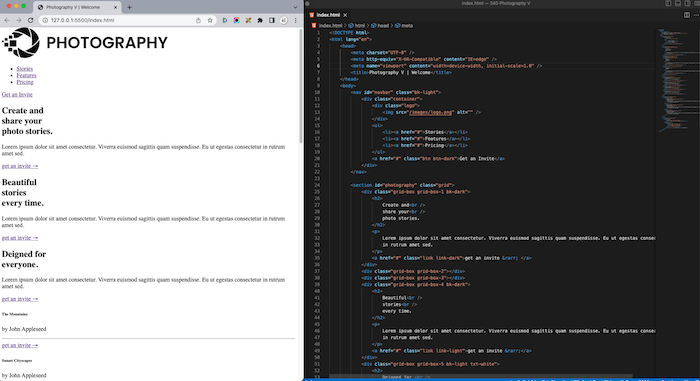Click the head breadcrumb item

[380, 25]
